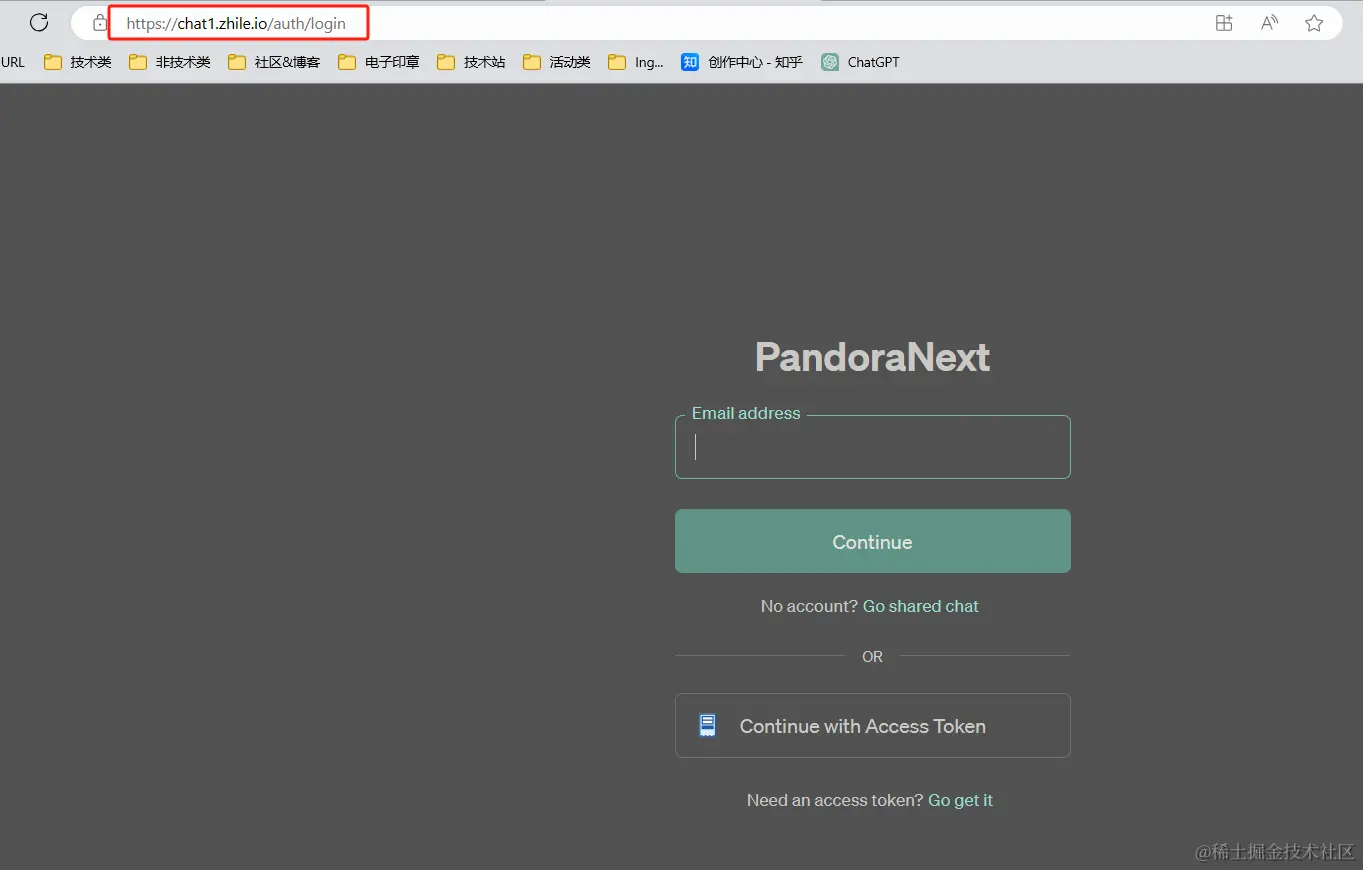Click the Email address input field

pos(873,447)
